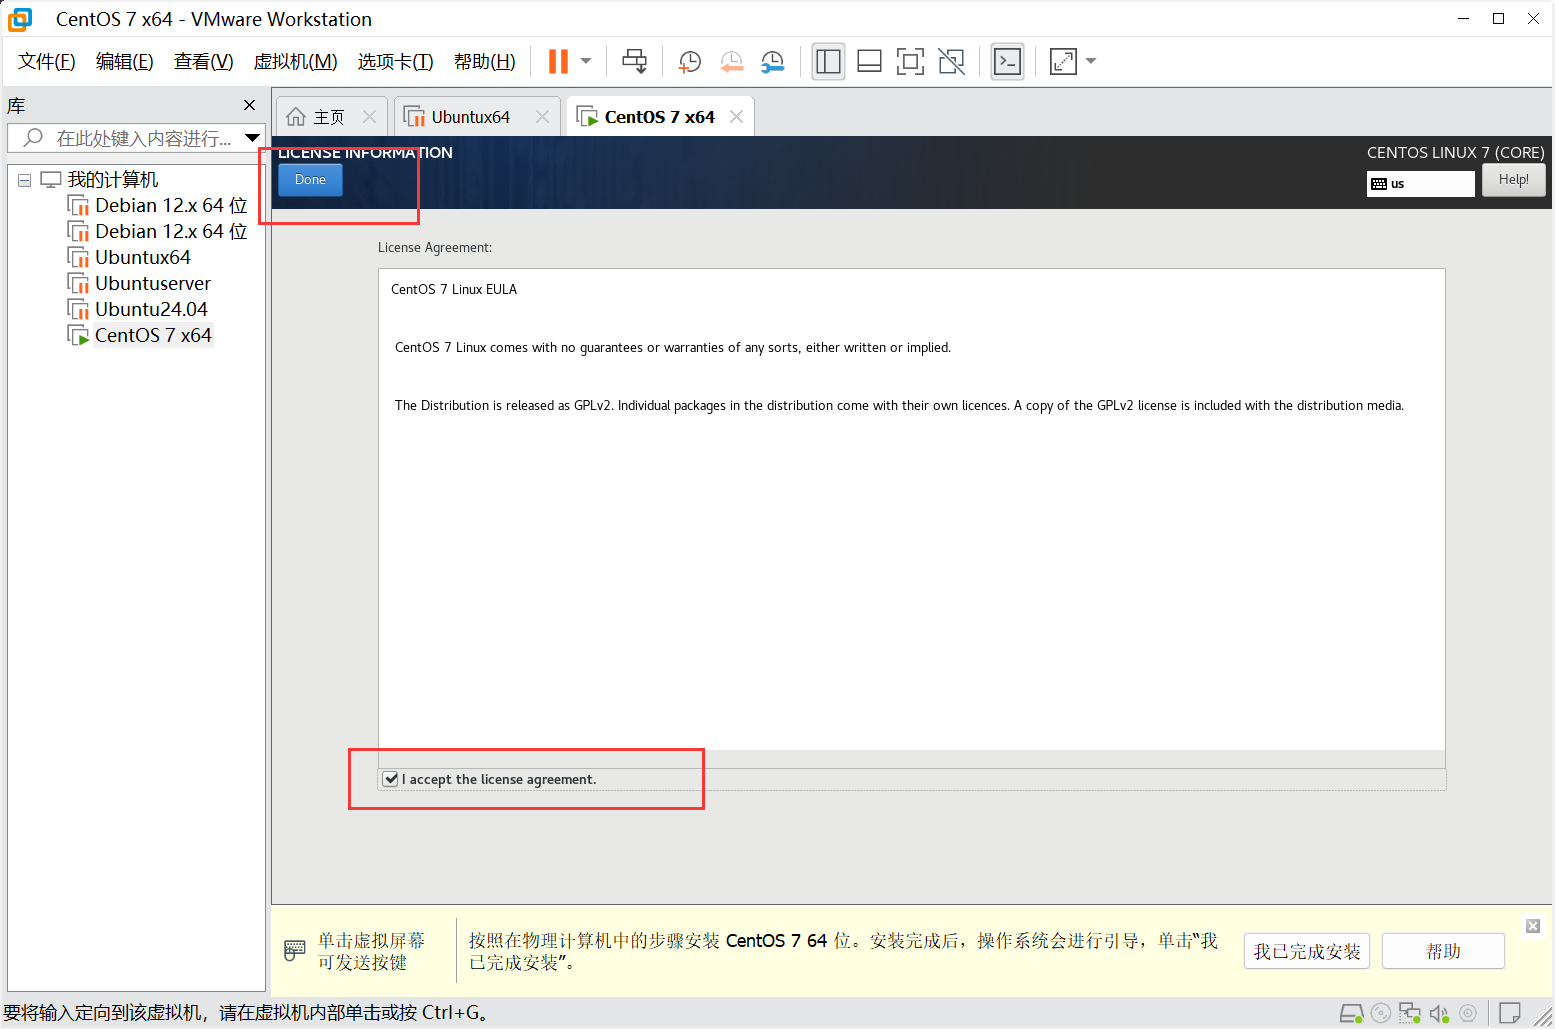Click the 我已完成安装 button
Image resolution: width=1555 pixels, height=1029 pixels.
[x=1308, y=952]
